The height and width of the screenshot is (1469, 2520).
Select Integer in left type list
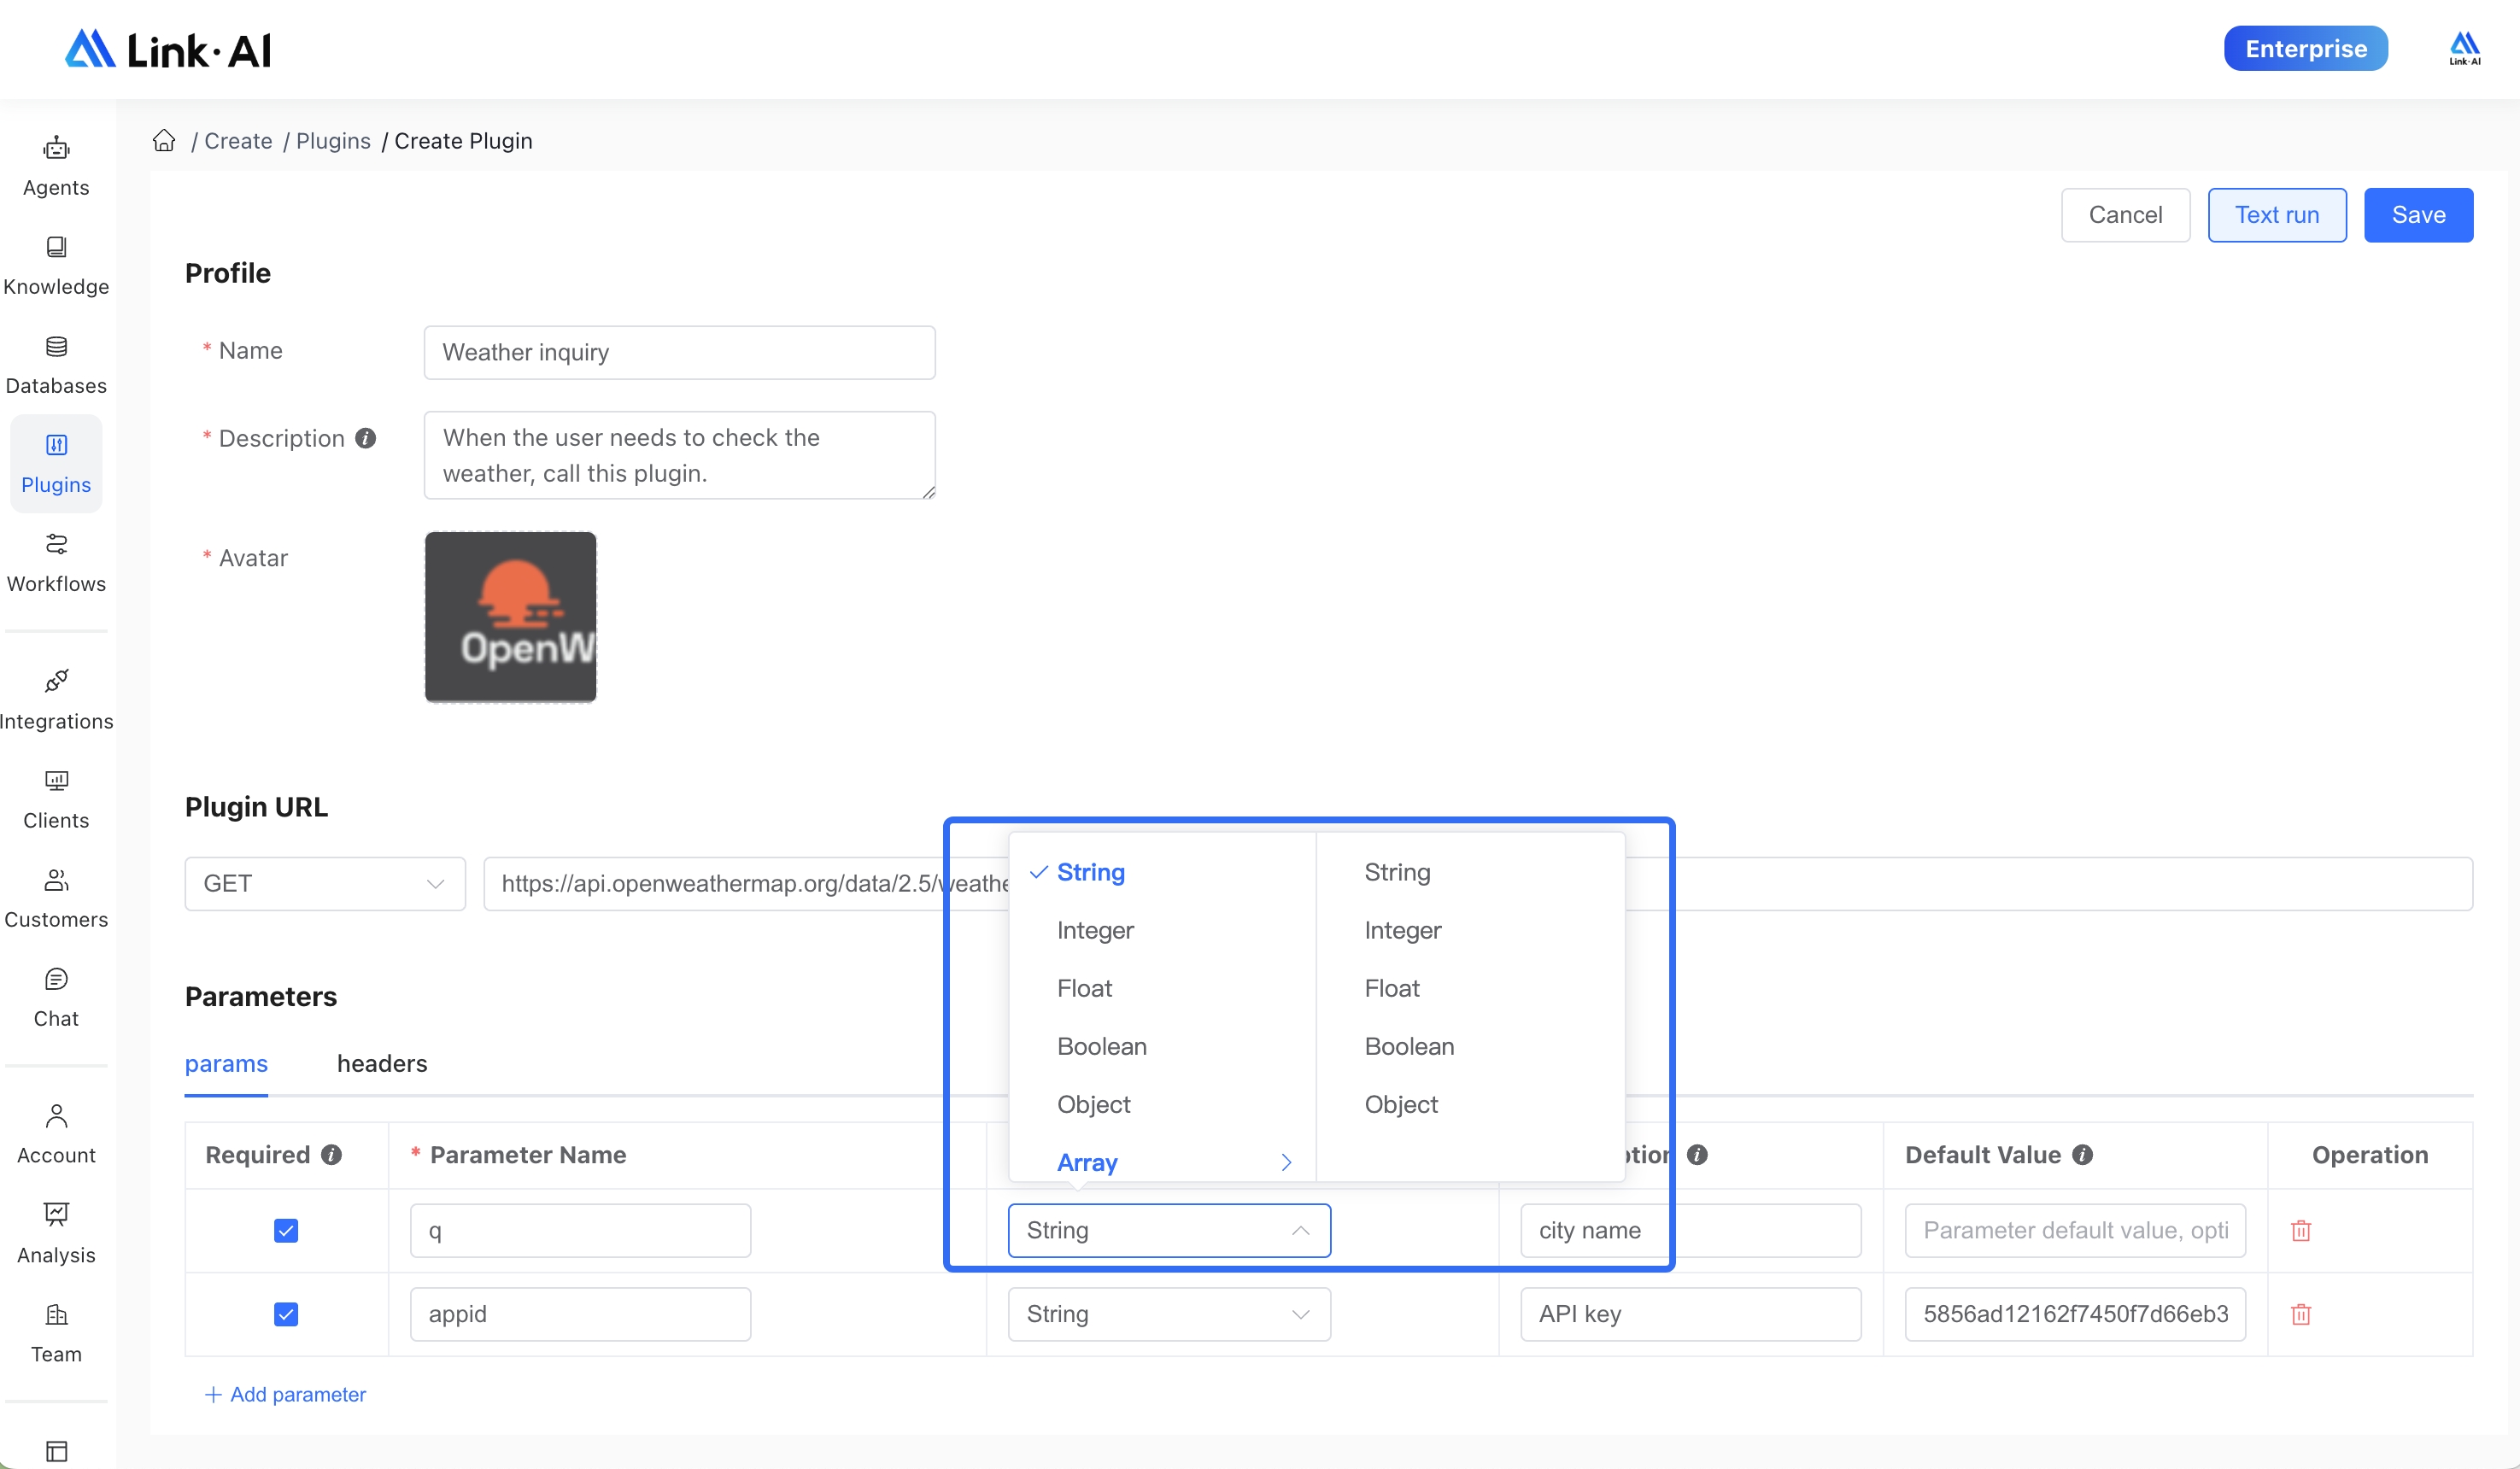pyautogui.click(x=1163, y=930)
